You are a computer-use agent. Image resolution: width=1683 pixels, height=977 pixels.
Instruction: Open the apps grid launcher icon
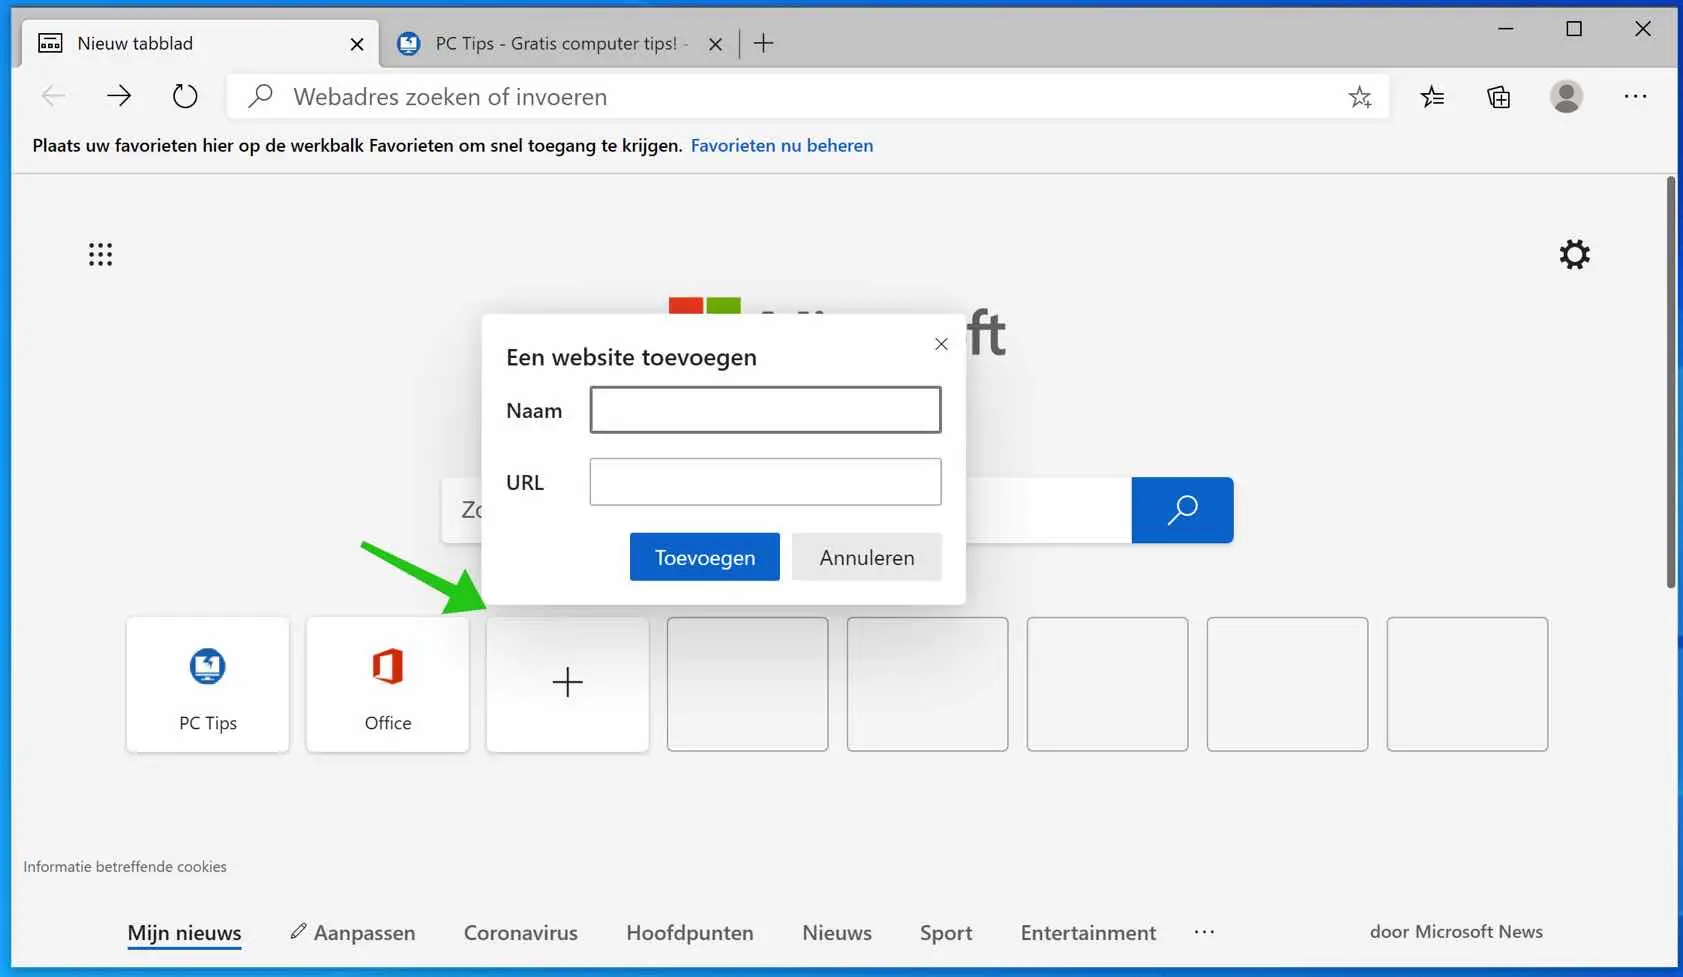coord(100,254)
